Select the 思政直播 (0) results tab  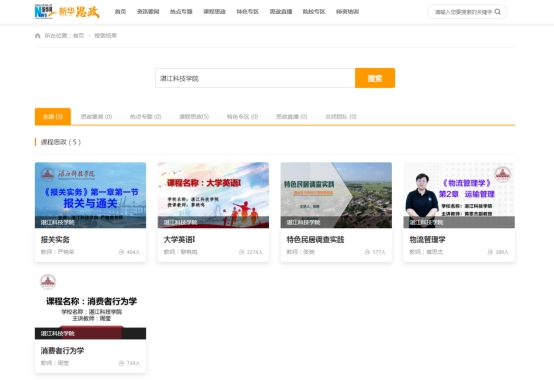tap(291, 117)
